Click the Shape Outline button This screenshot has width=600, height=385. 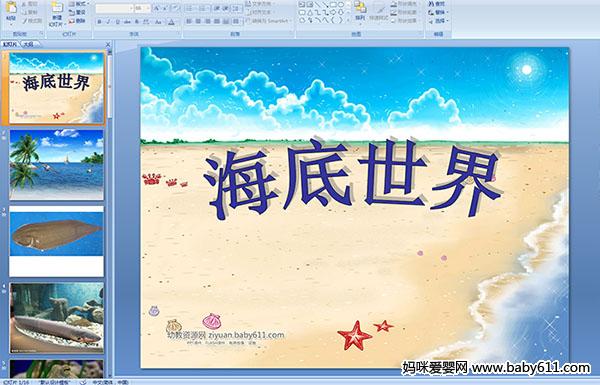[x=405, y=12]
